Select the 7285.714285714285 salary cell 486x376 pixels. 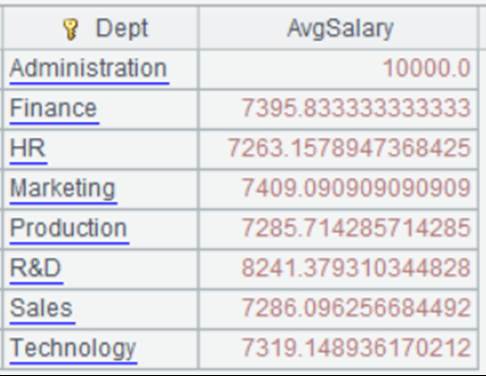point(339,229)
